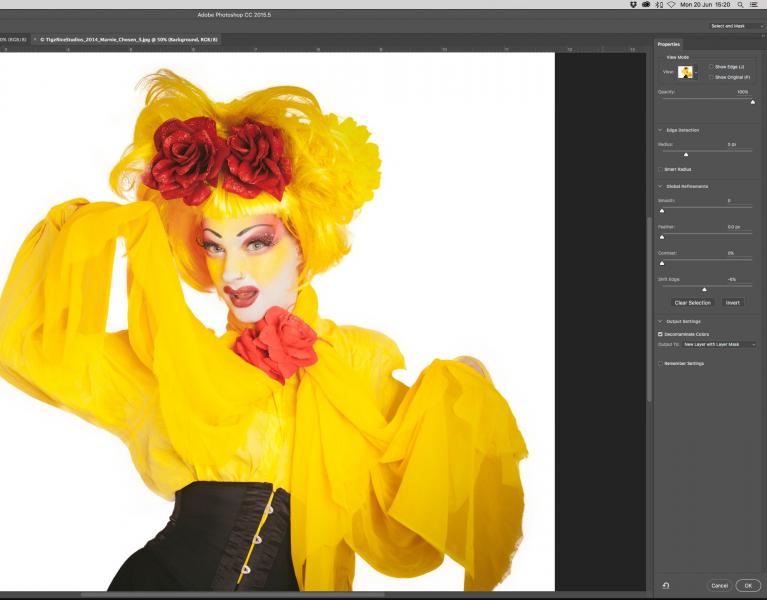Open Spotlight search magnifier icon
767x600 pixels.
click(x=741, y=5)
